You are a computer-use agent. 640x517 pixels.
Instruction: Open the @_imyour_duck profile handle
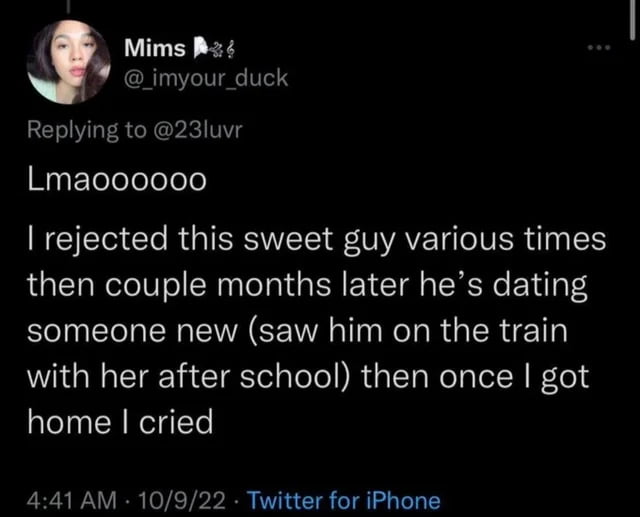pos(206,76)
